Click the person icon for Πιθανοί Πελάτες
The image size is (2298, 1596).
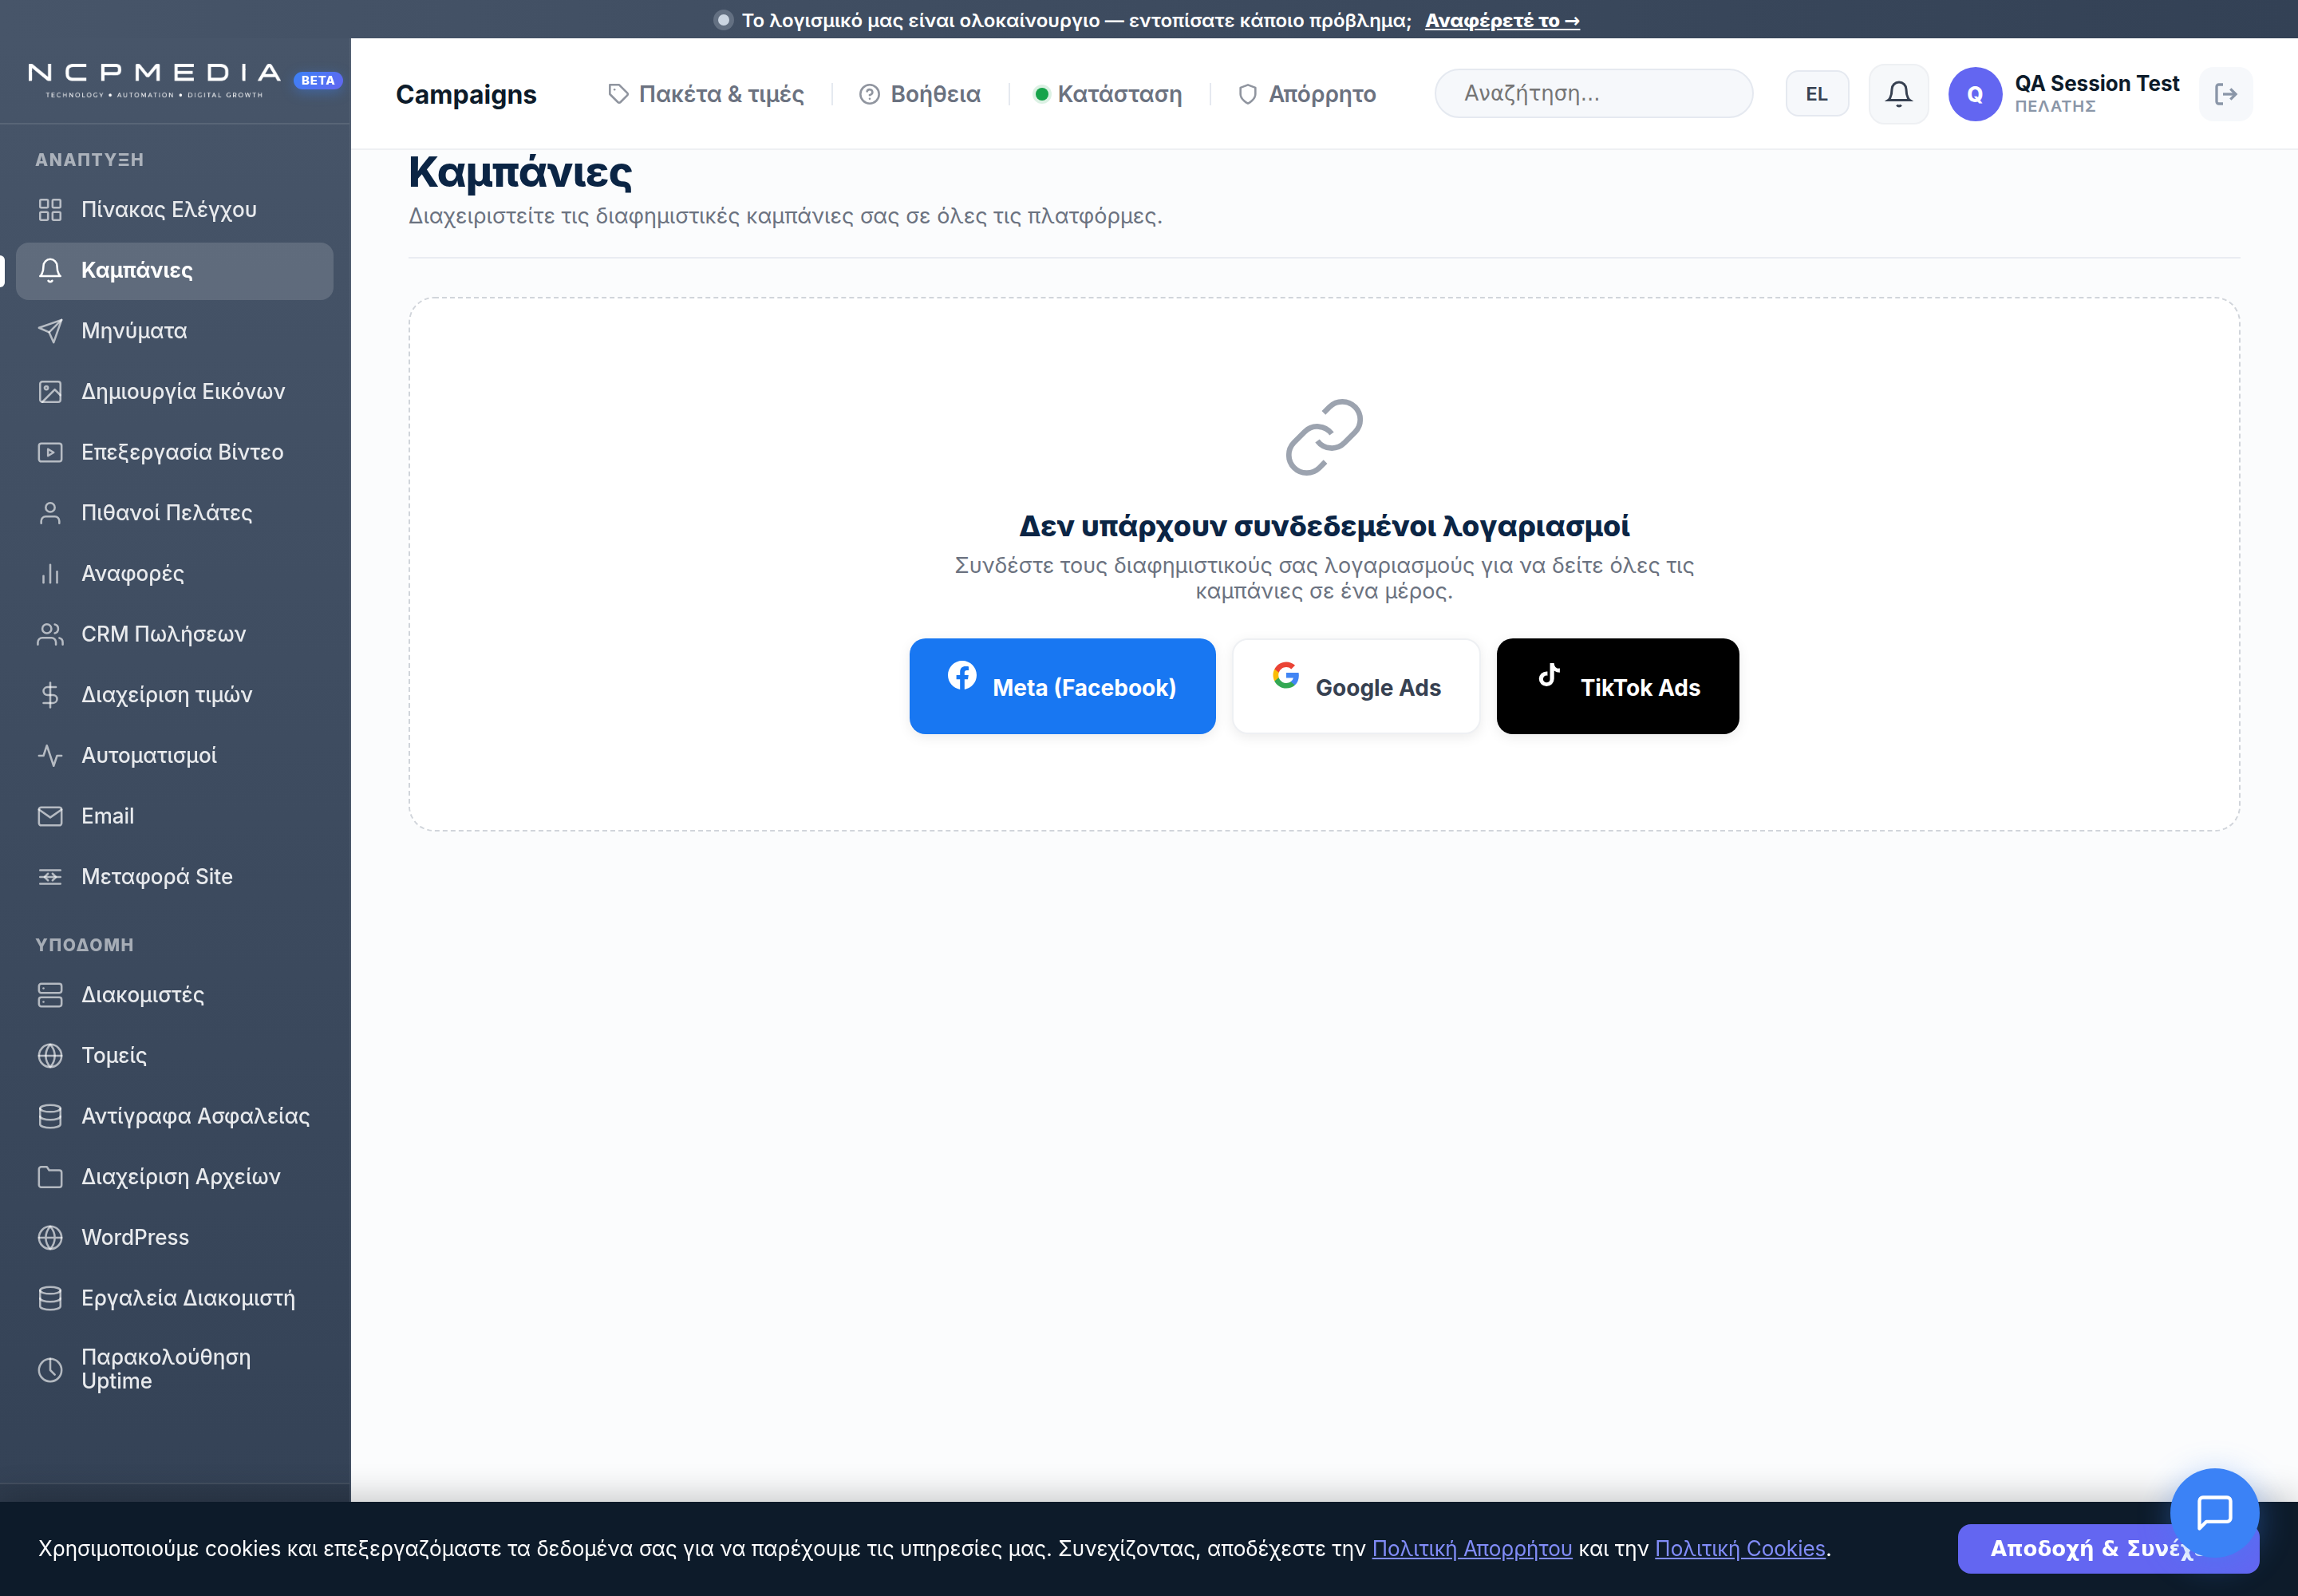(50, 513)
